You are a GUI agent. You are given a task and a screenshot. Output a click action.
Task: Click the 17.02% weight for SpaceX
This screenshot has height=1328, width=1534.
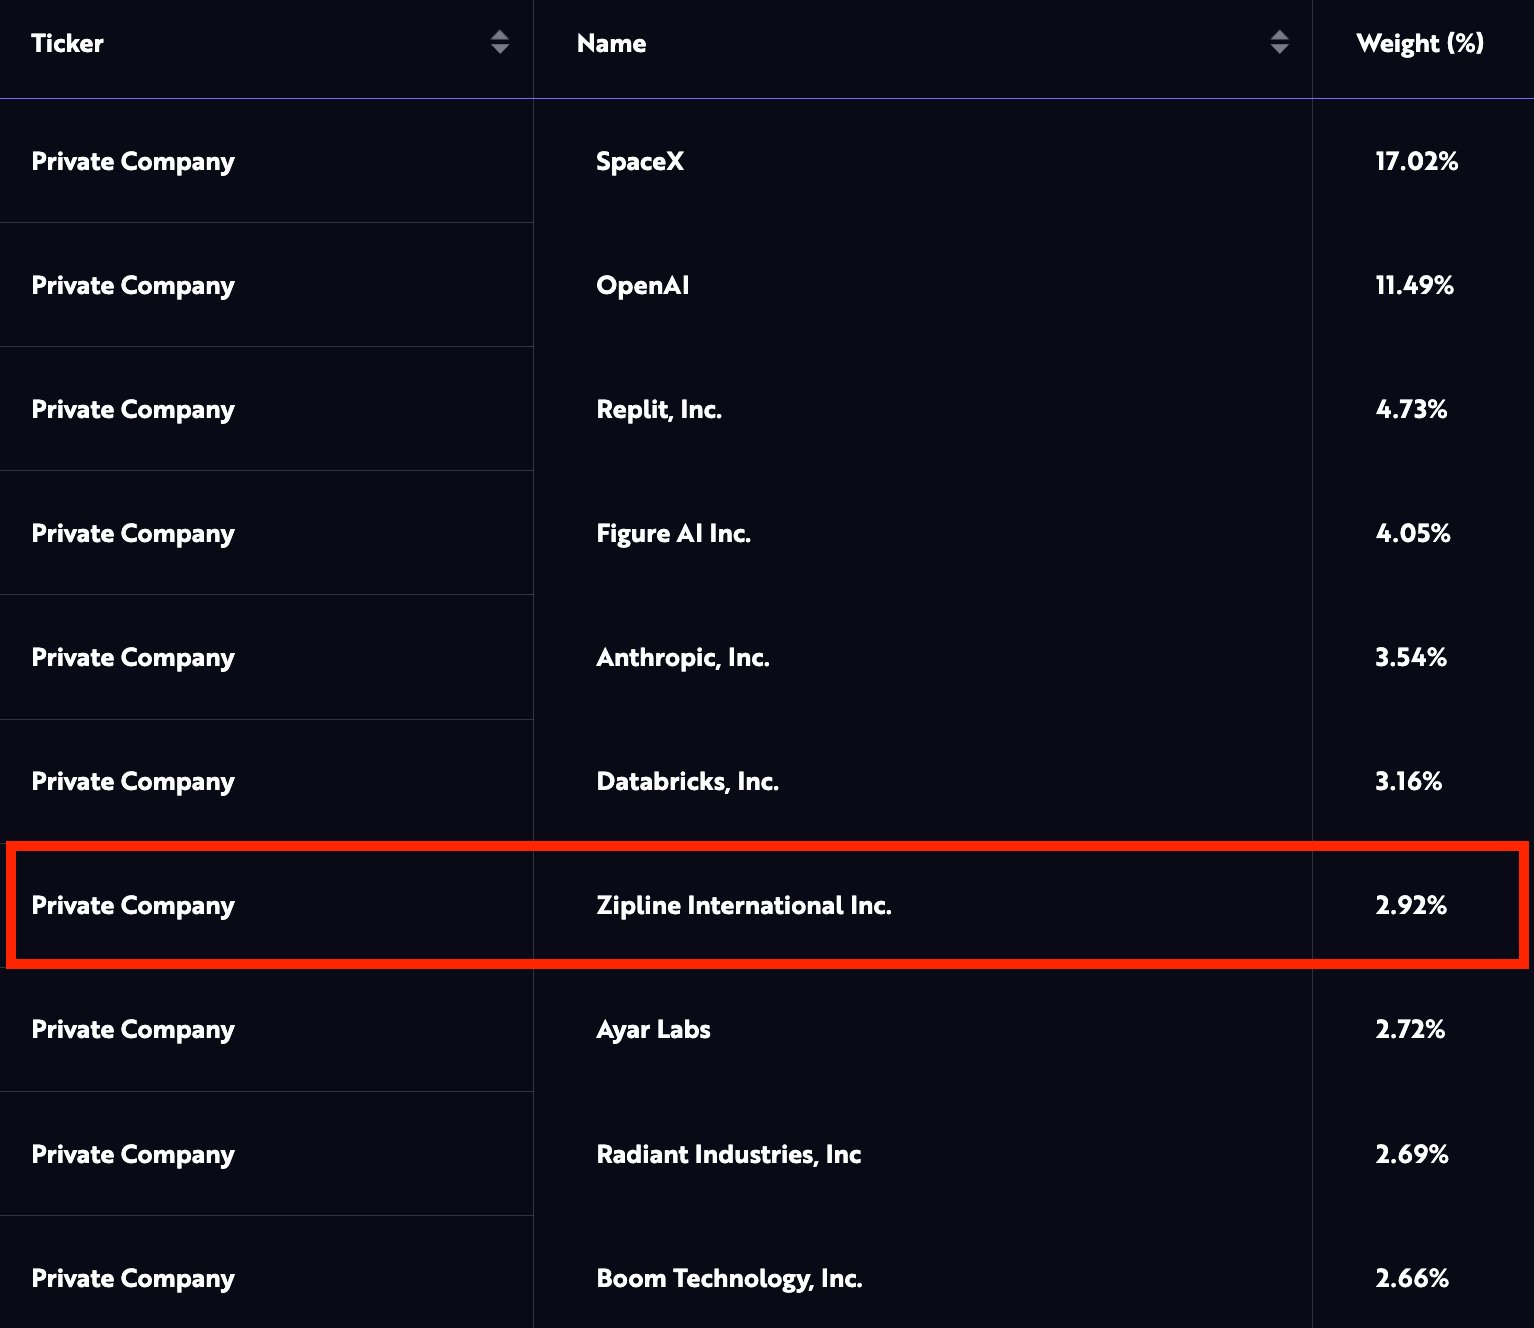click(x=1416, y=161)
